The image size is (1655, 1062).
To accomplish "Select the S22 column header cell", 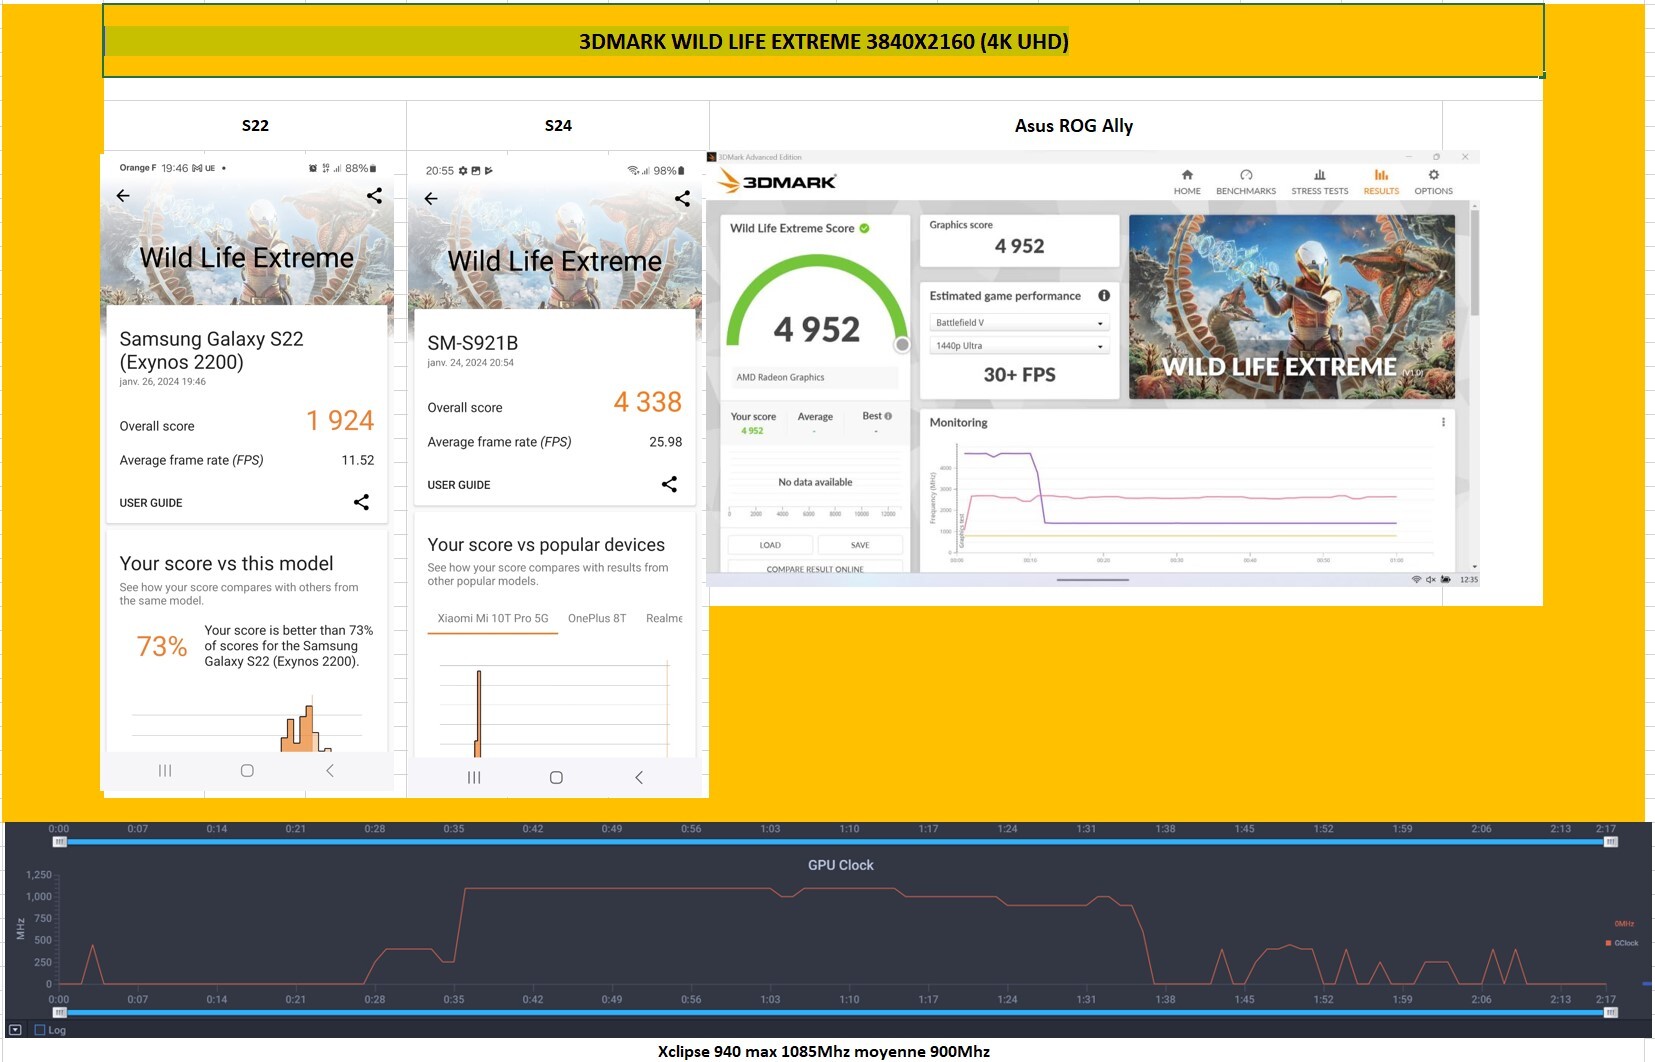I will (x=255, y=125).
